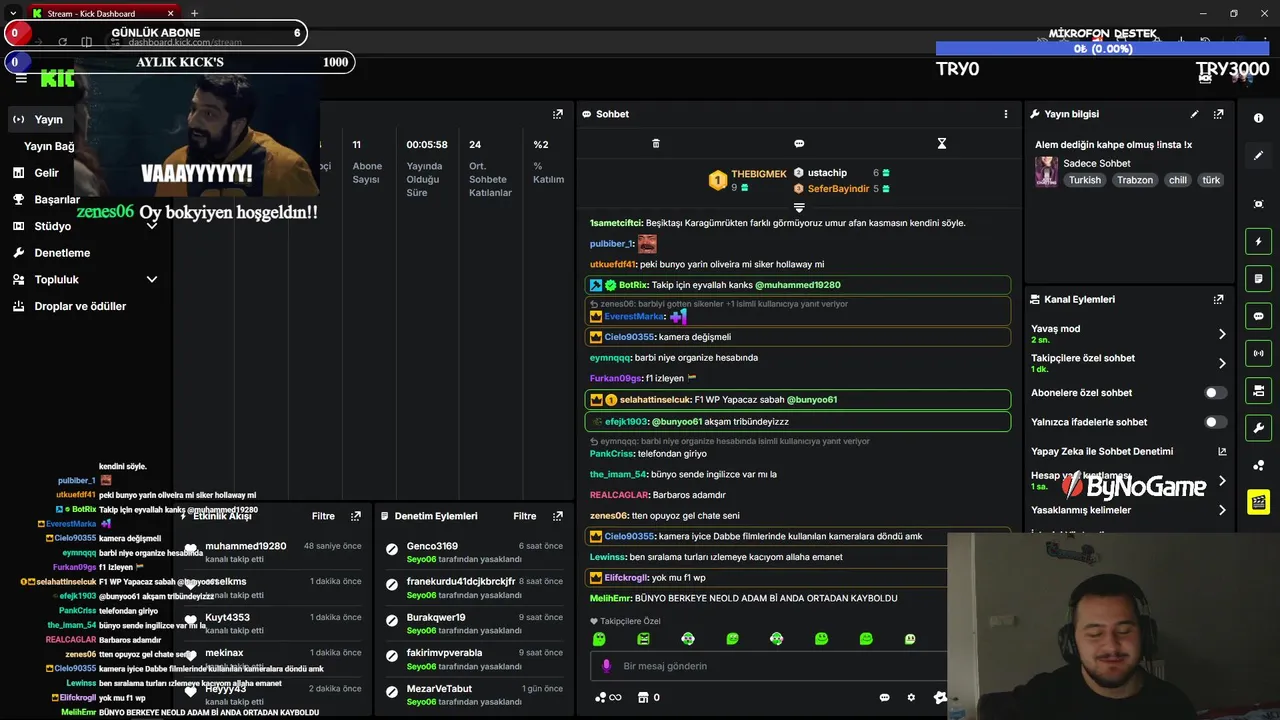Click the yellow clapperboard clip icon
Image resolution: width=1280 pixels, height=720 pixels.
click(1258, 502)
